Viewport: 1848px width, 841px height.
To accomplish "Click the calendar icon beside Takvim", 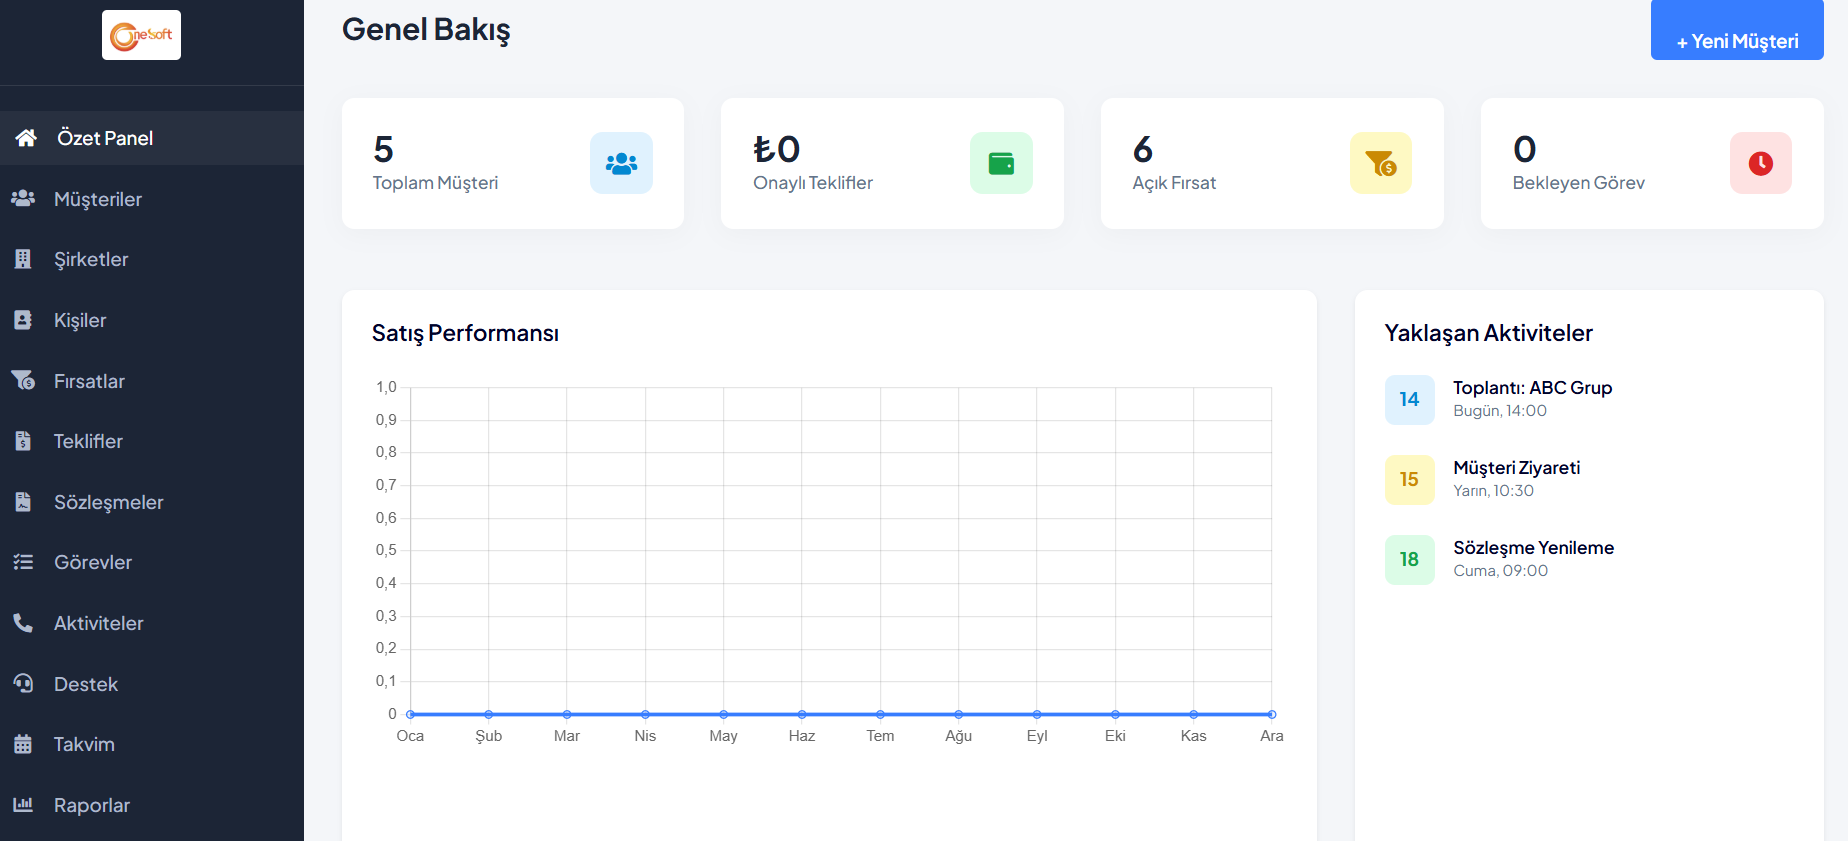I will point(23,744).
